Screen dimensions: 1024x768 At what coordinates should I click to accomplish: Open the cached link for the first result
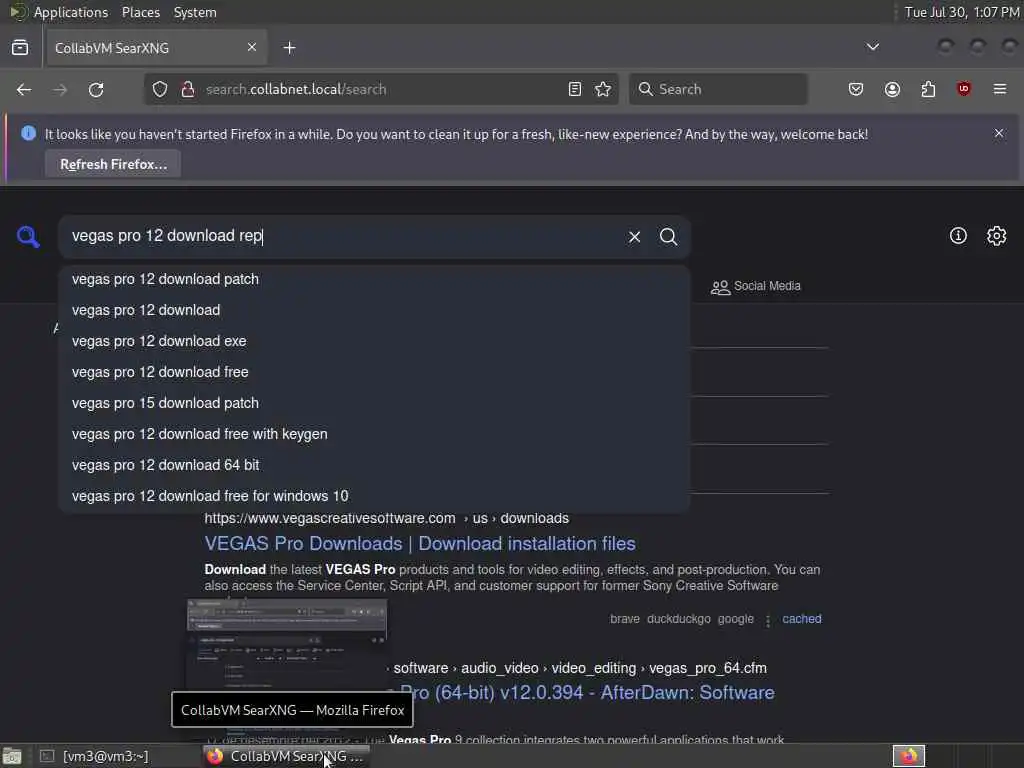pyautogui.click(x=801, y=619)
